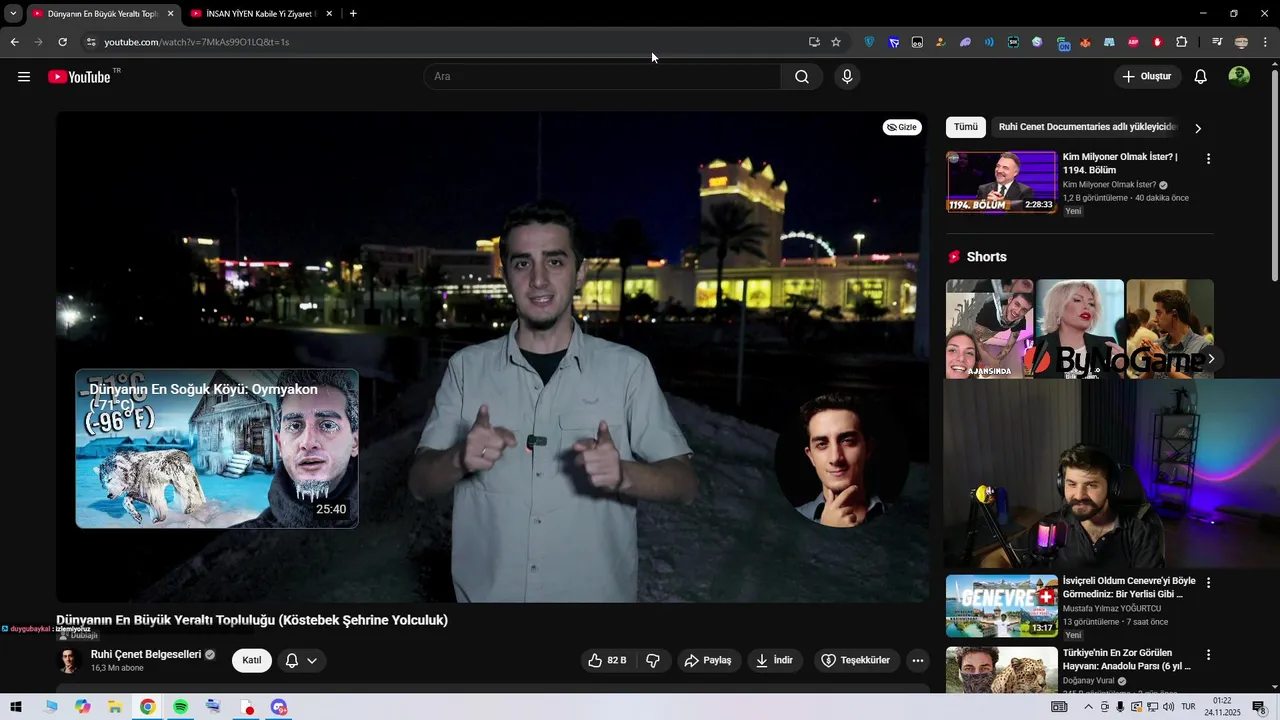Viewport: 1280px width, 720px height.
Task: Open Spotify from the taskbar
Action: pos(180,707)
